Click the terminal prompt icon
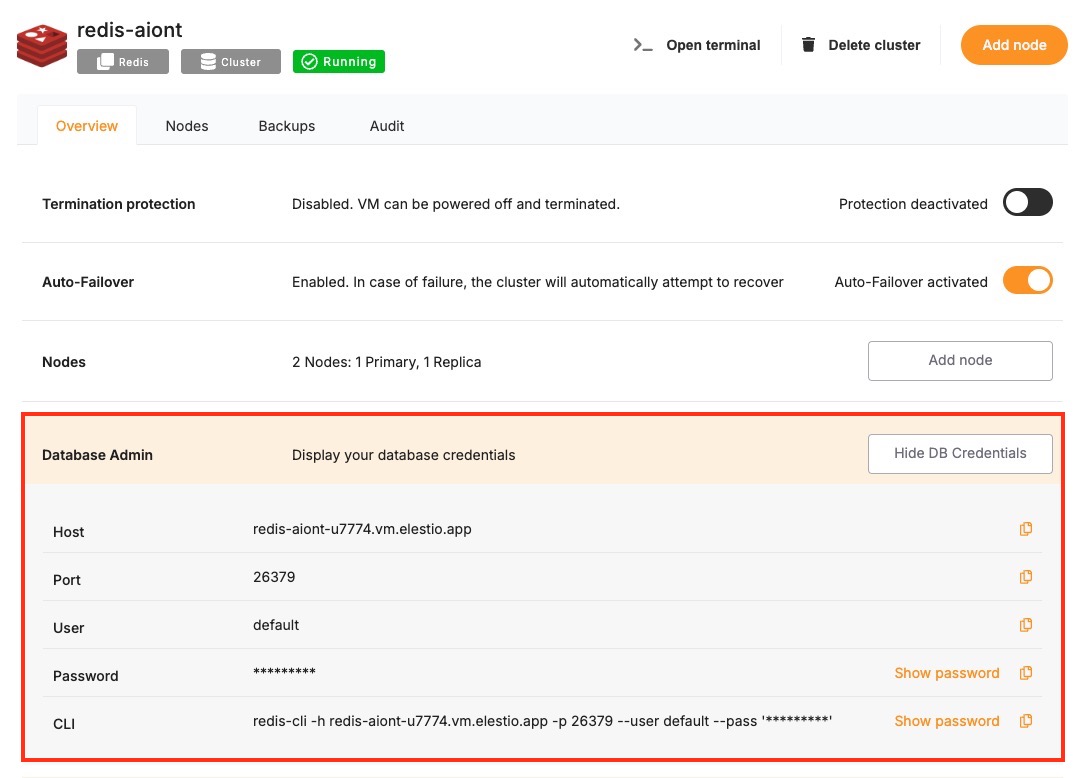 point(643,45)
